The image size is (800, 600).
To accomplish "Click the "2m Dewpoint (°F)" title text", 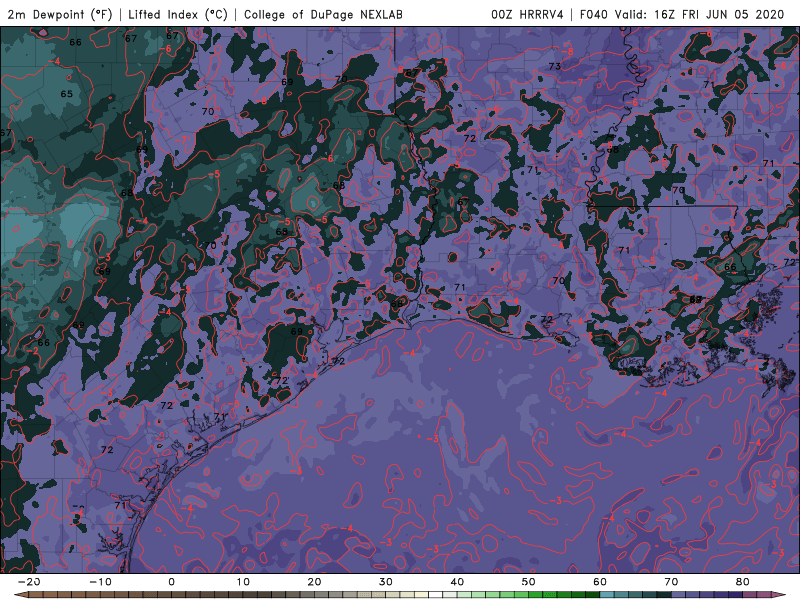I will [60, 14].
